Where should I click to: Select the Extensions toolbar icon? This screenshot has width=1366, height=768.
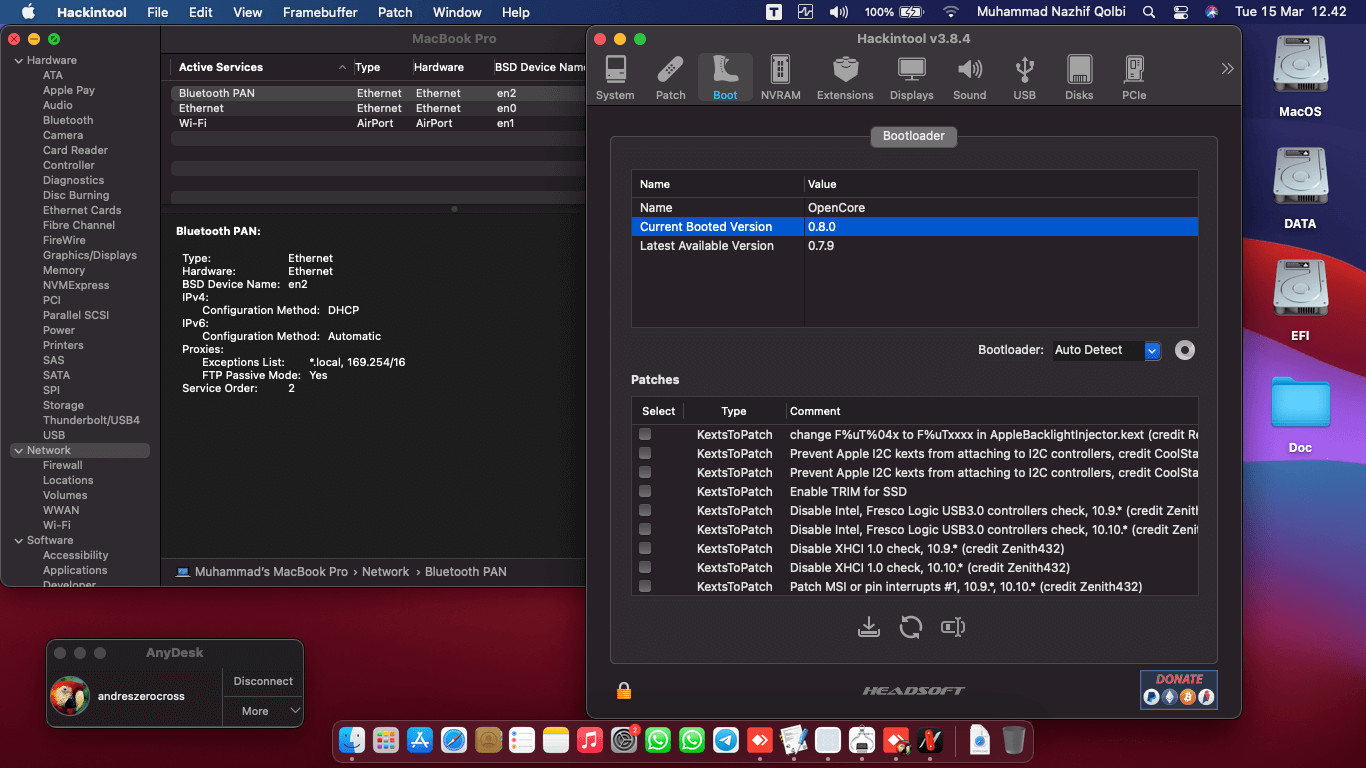(845, 78)
